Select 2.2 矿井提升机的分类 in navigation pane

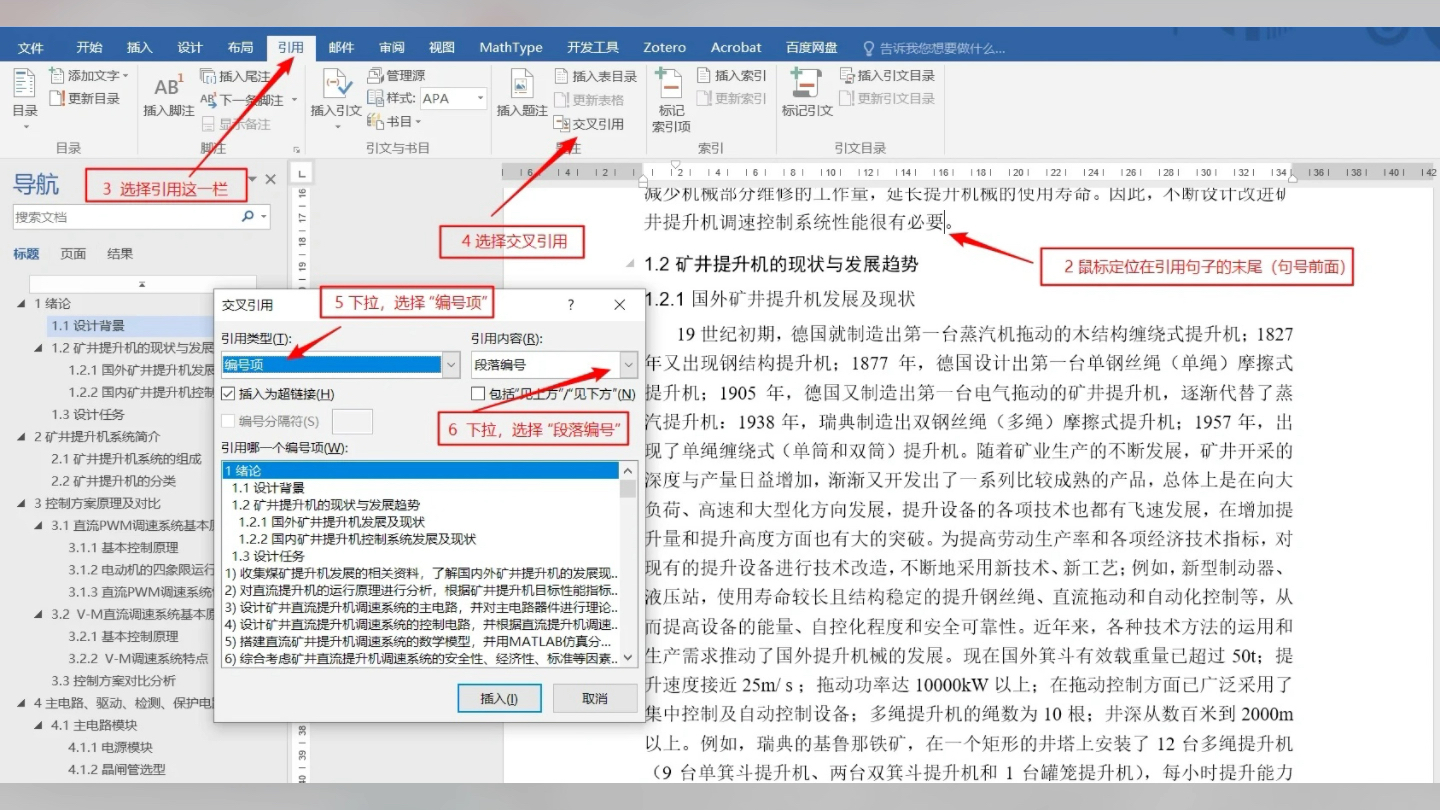[113, 481]
